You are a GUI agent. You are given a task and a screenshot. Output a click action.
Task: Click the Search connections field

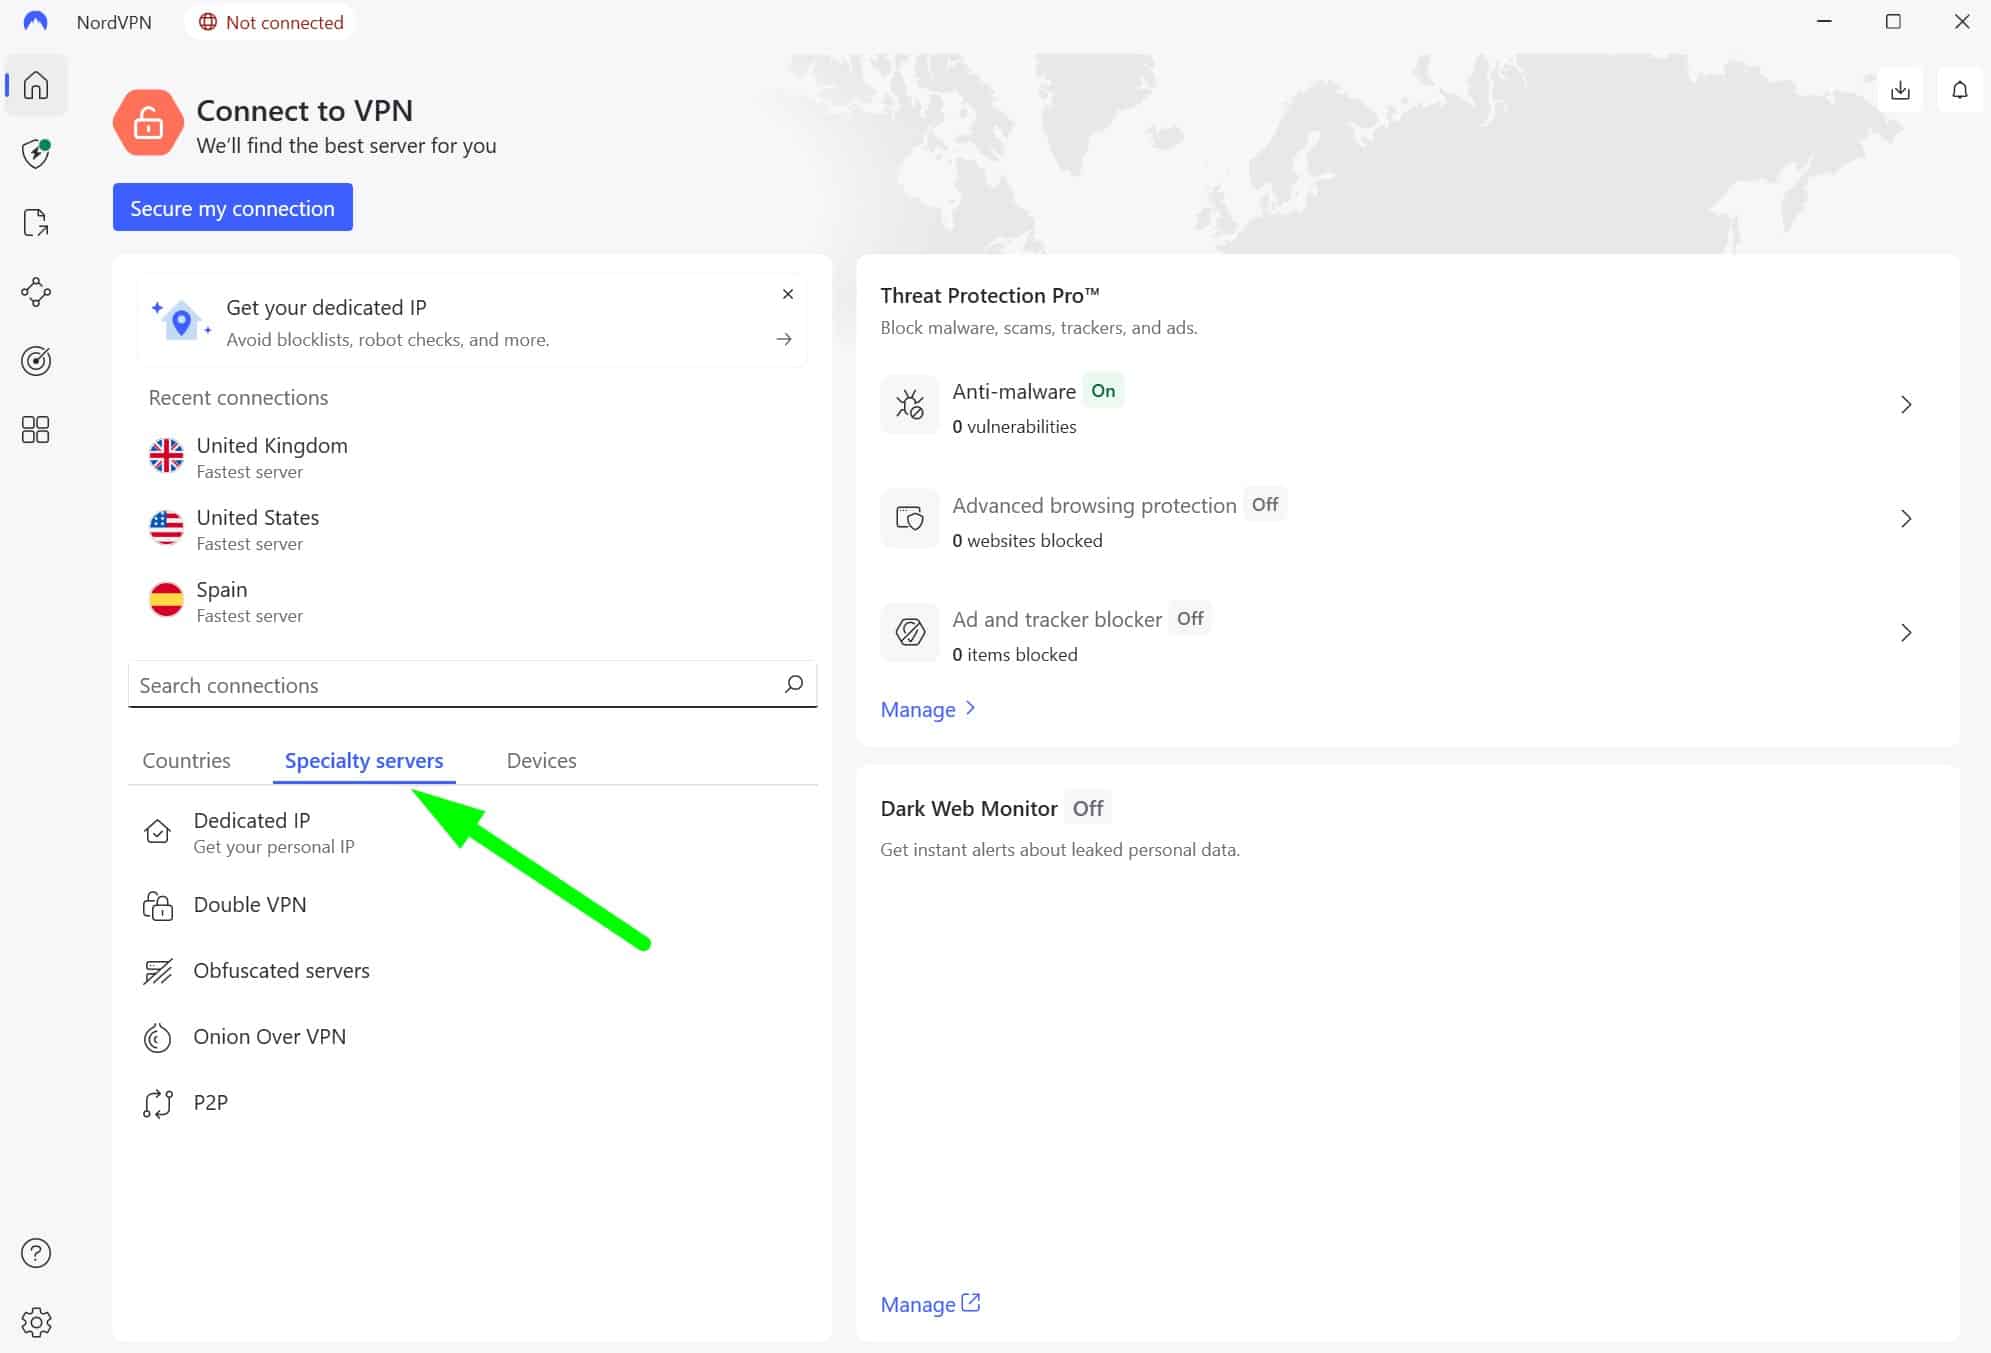(x=473, y=684)
